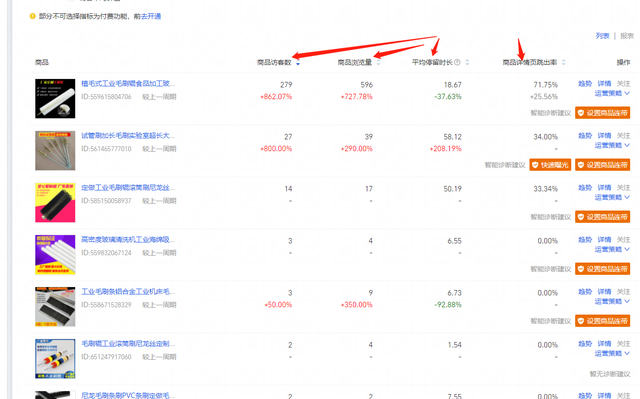Expand 运营策略 for the 34.00% bounce-rate row
Viewport: 640px width, 399px height.
(x=612, y=145)
